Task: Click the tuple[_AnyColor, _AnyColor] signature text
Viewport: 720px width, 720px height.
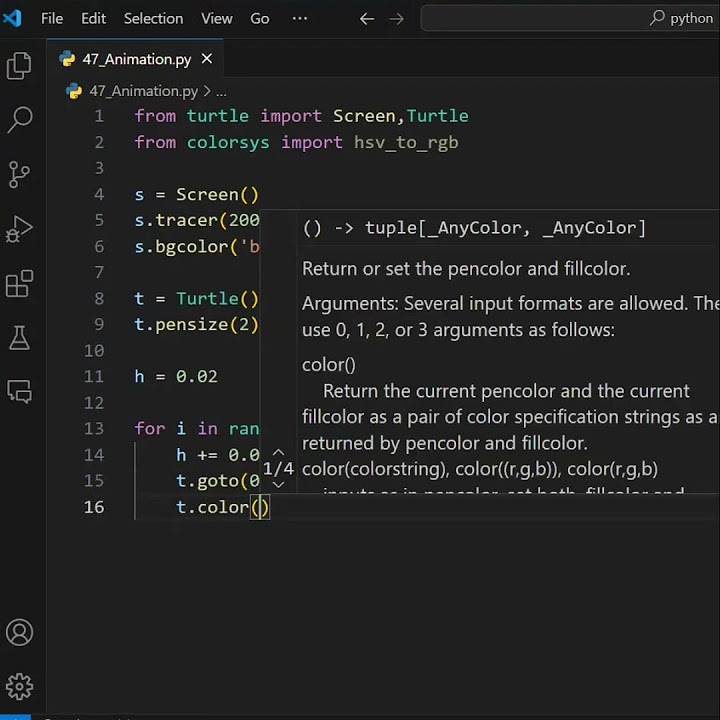Action: [505, 228]
